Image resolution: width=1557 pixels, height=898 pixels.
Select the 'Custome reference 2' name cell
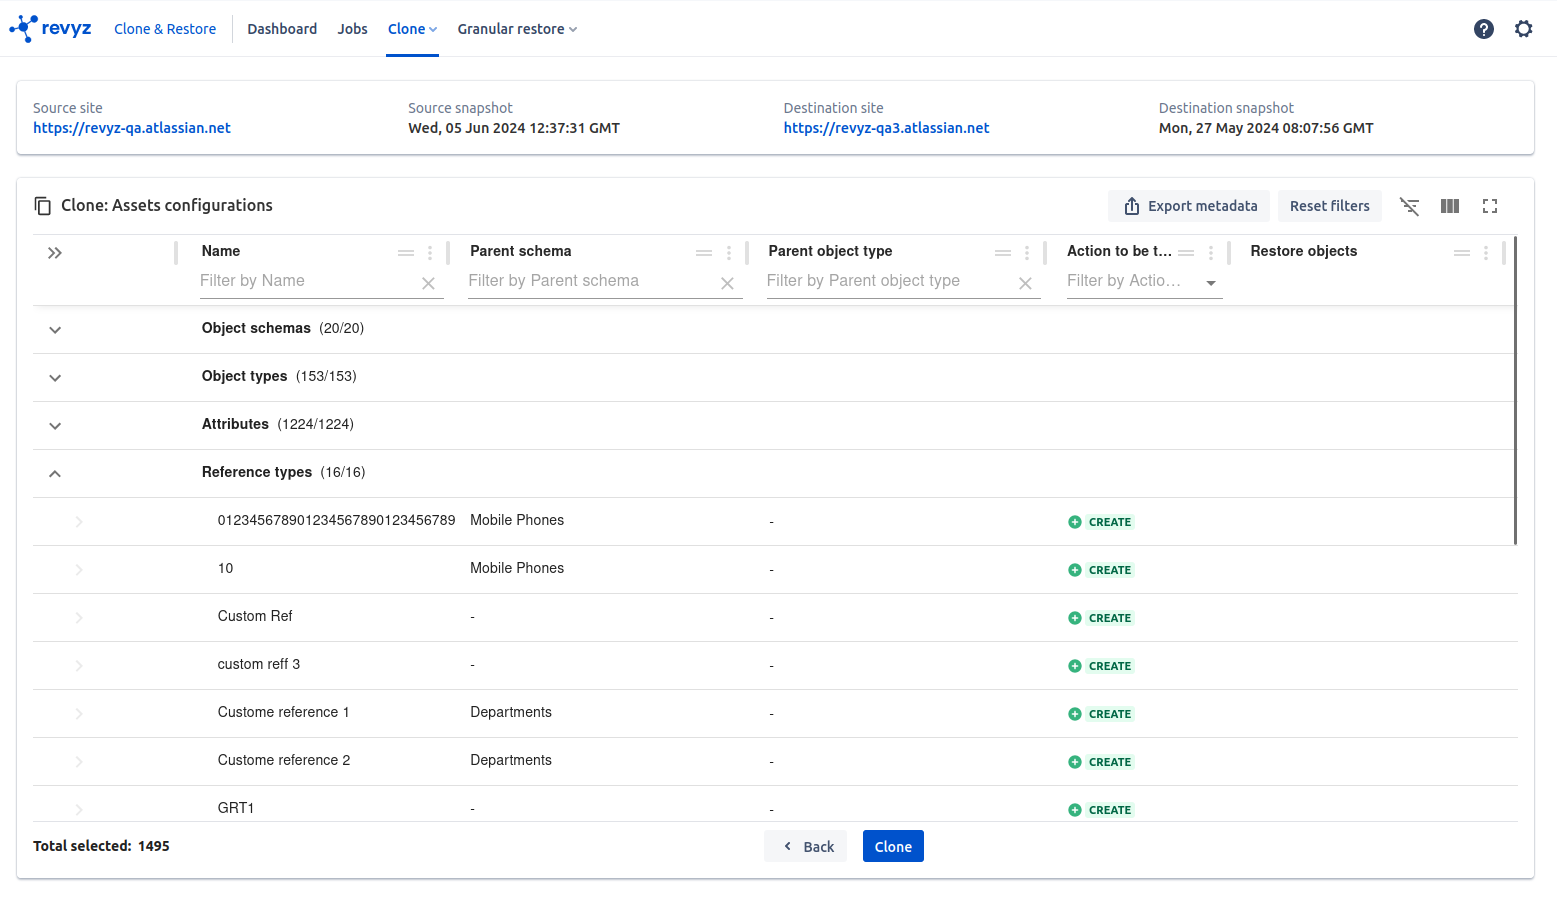tap(284, 760)
